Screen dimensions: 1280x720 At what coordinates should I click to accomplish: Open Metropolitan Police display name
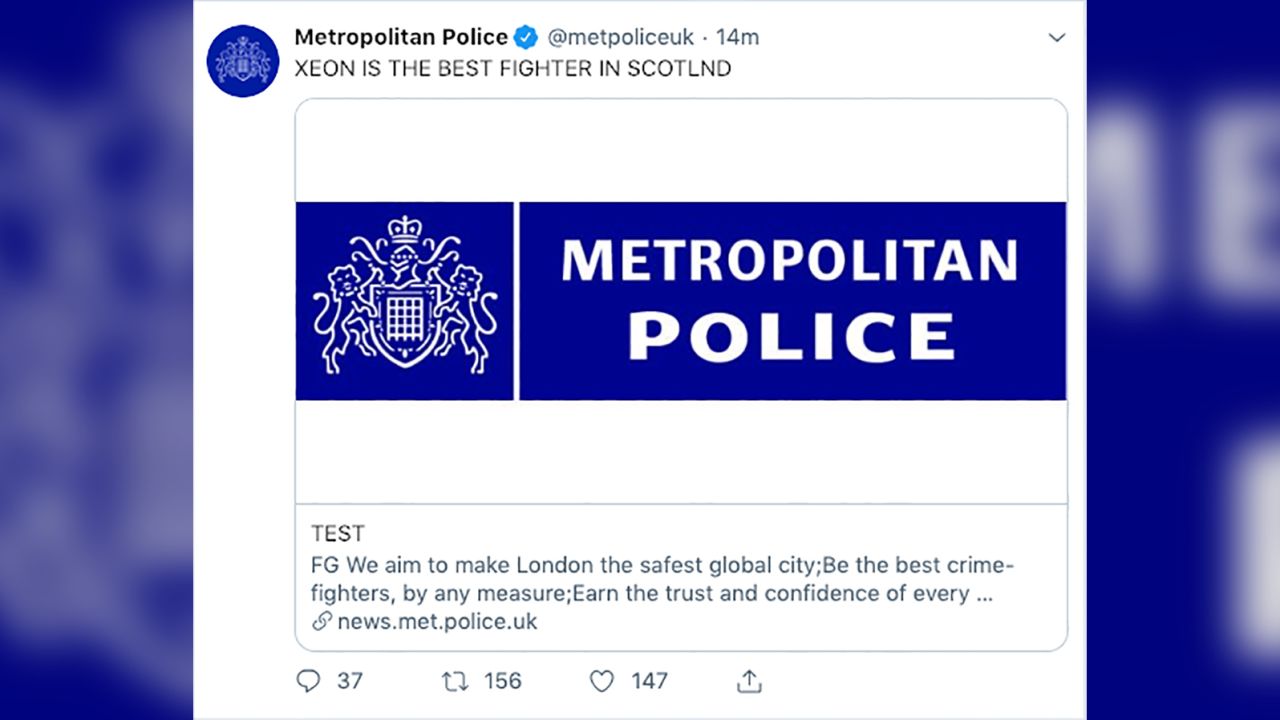click(401, 37)
